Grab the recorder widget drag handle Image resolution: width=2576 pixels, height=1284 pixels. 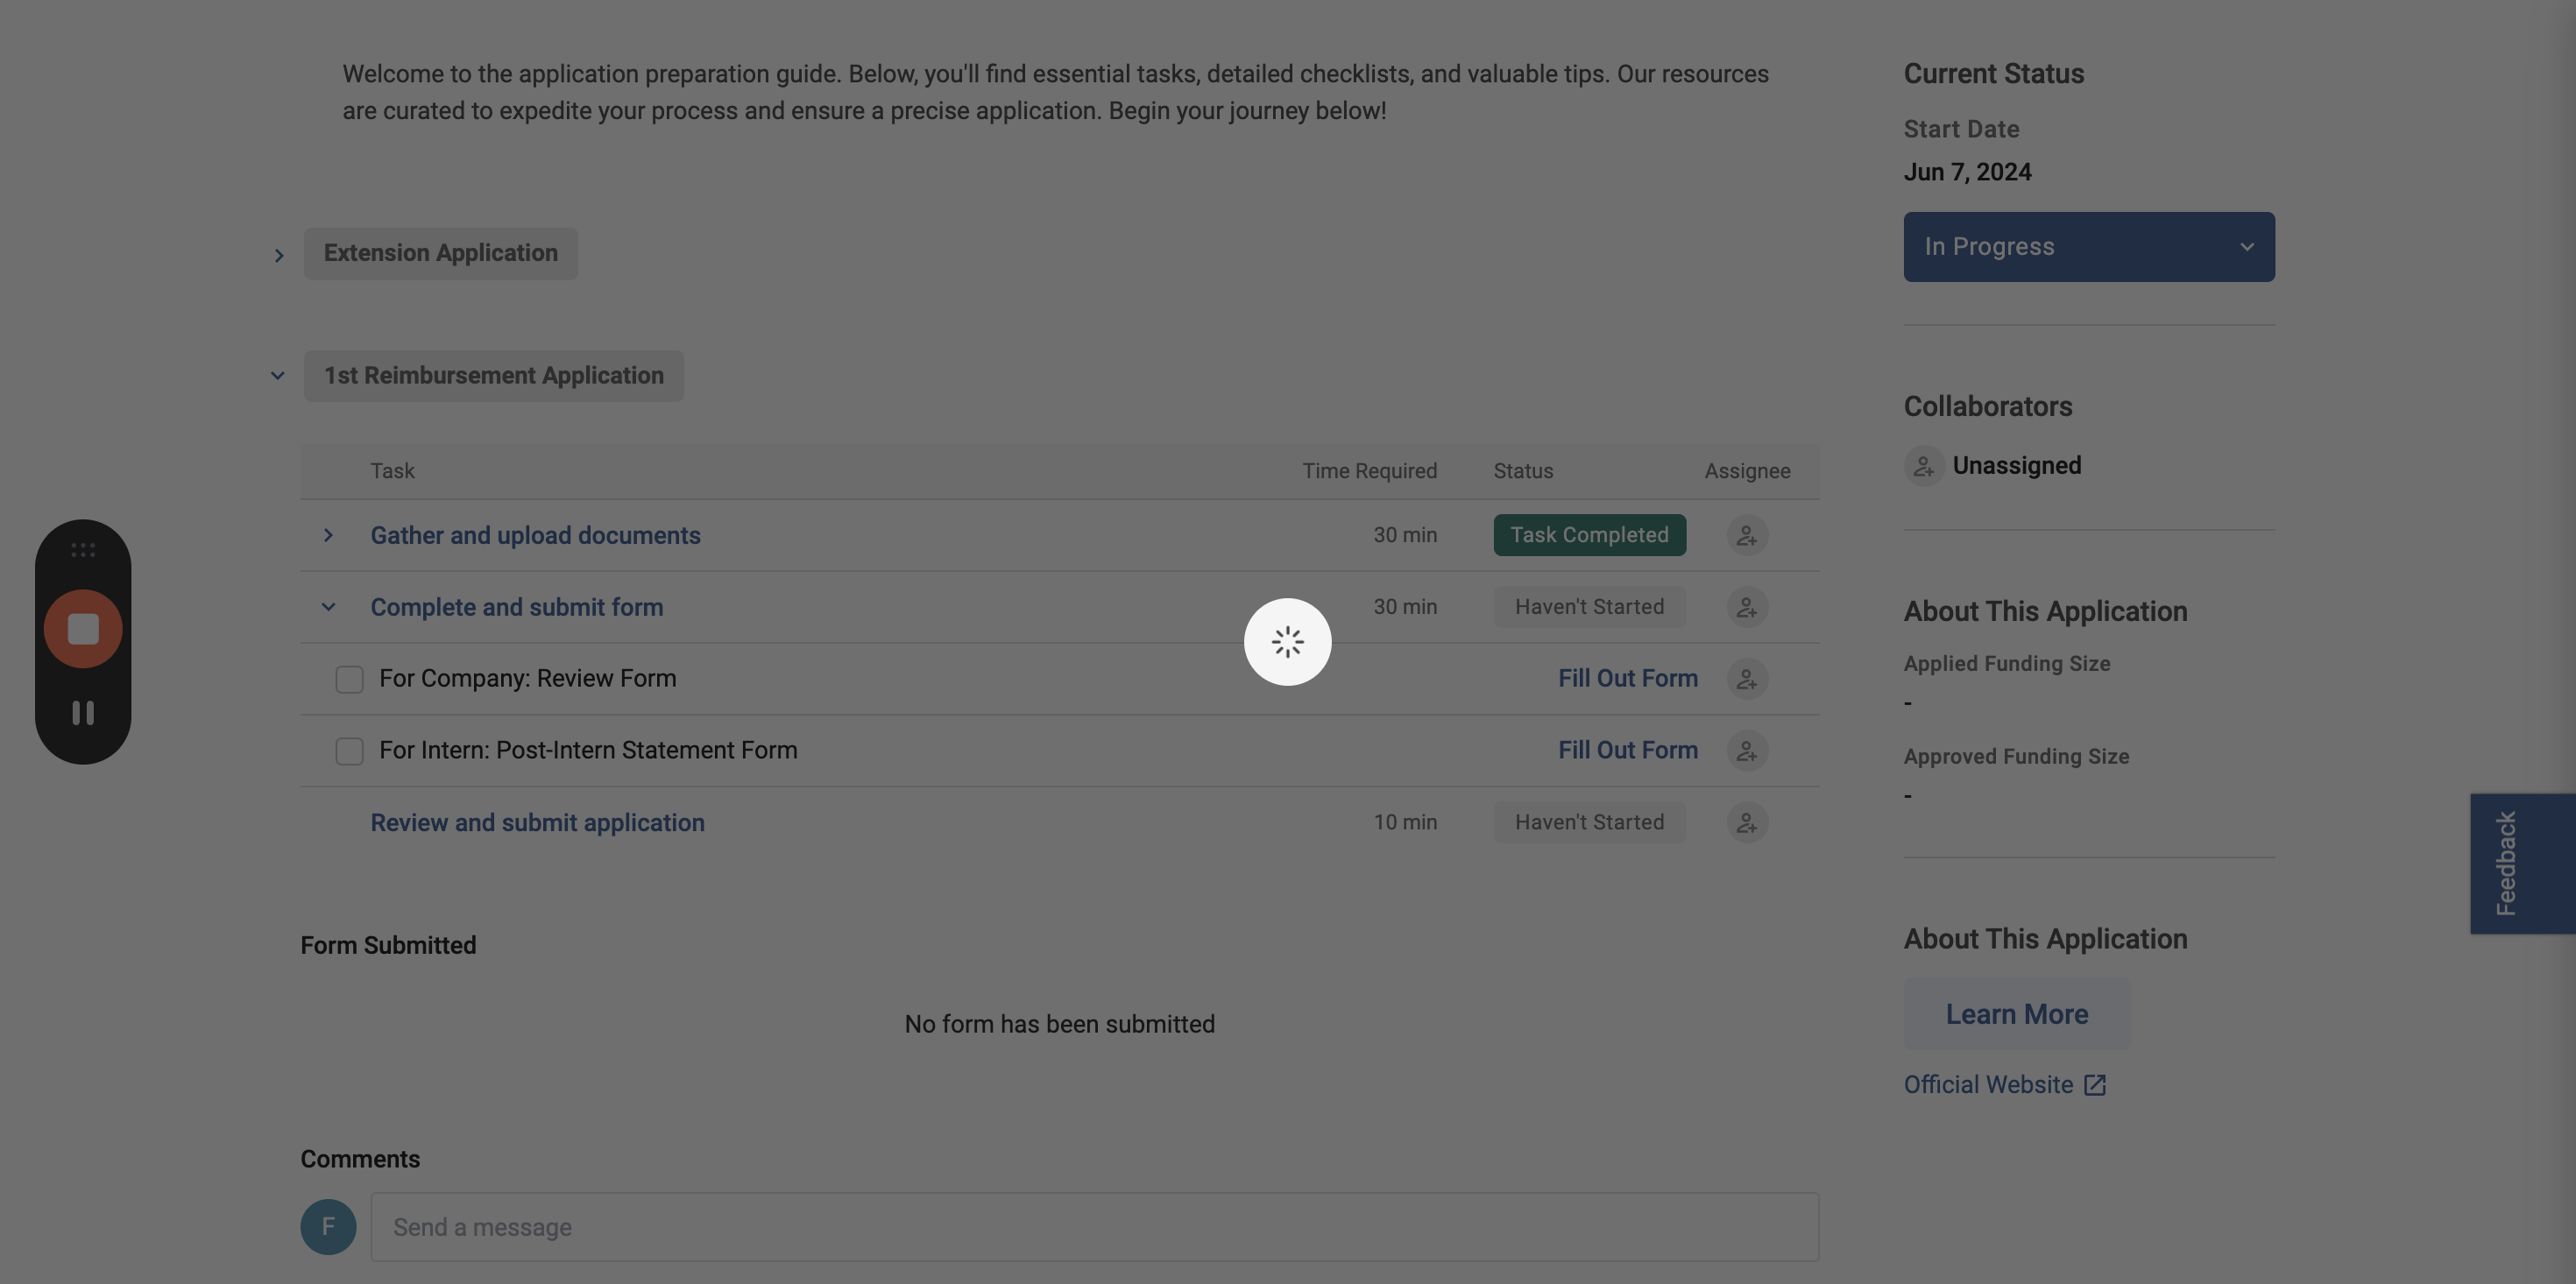click(83, 550)
